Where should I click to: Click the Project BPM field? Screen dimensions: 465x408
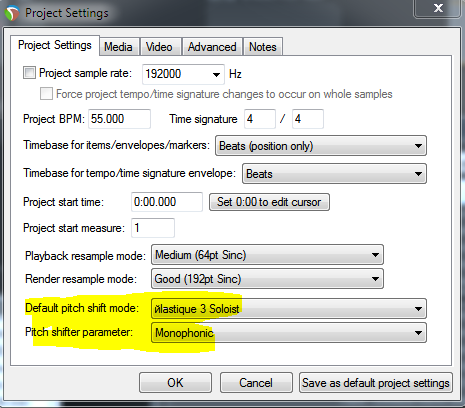click(119, 119)
